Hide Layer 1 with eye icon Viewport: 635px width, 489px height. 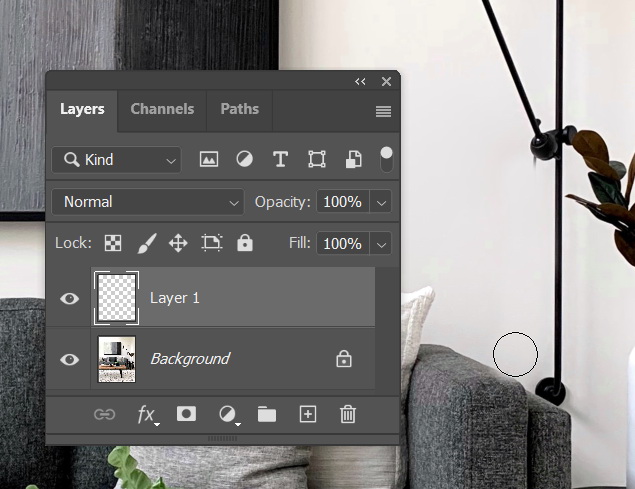(x=69, y=298)
